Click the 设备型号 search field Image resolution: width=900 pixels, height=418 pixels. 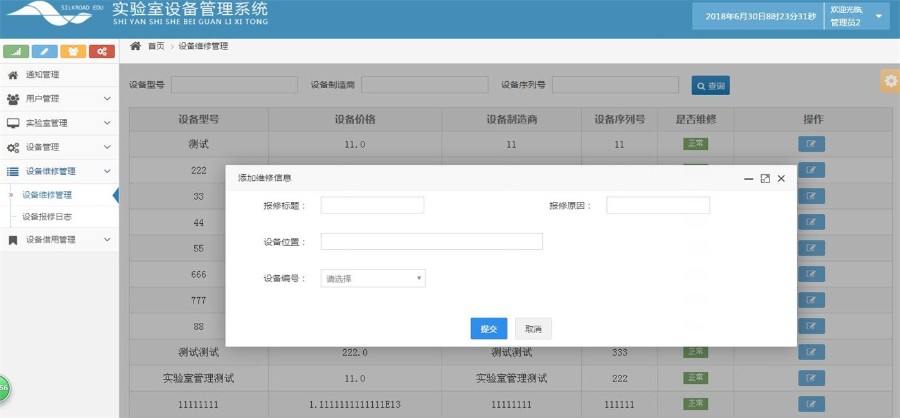click(x=234, y=85)
